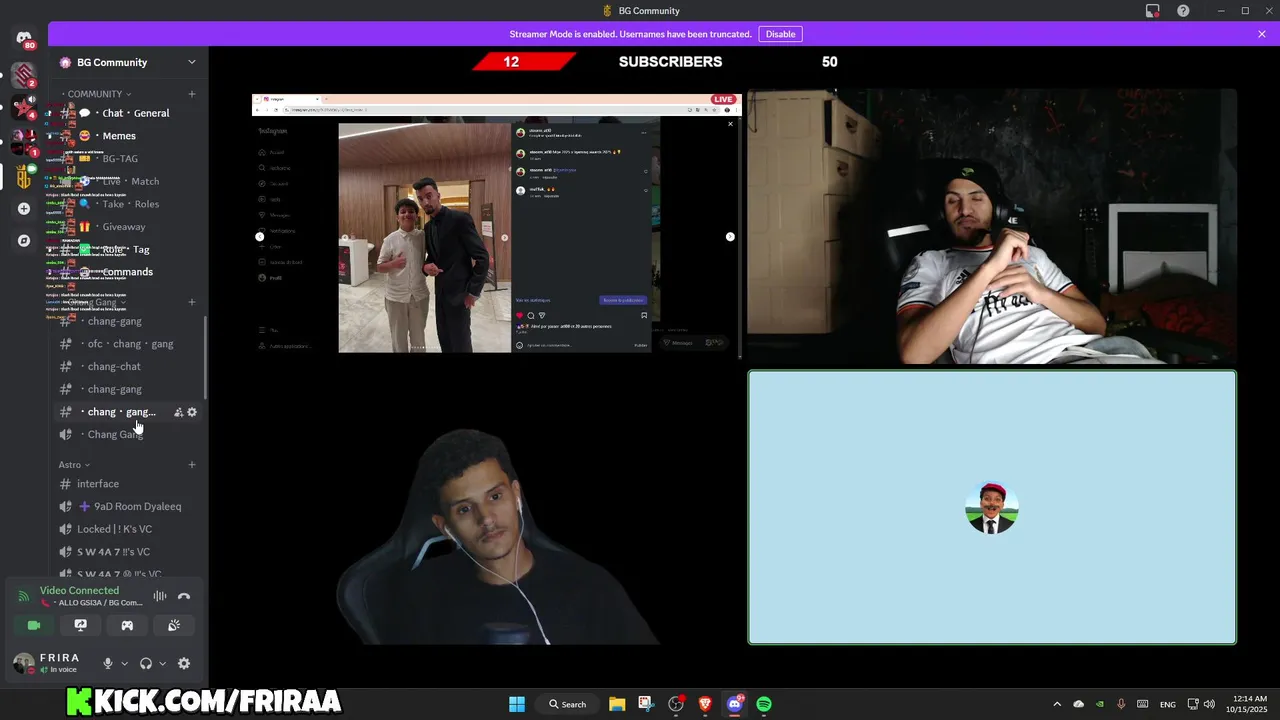Image resolution: width=1280 pixels, height=720 pixels.
Task: Start an activity with the gamepad icon
Action: [127, 625]
